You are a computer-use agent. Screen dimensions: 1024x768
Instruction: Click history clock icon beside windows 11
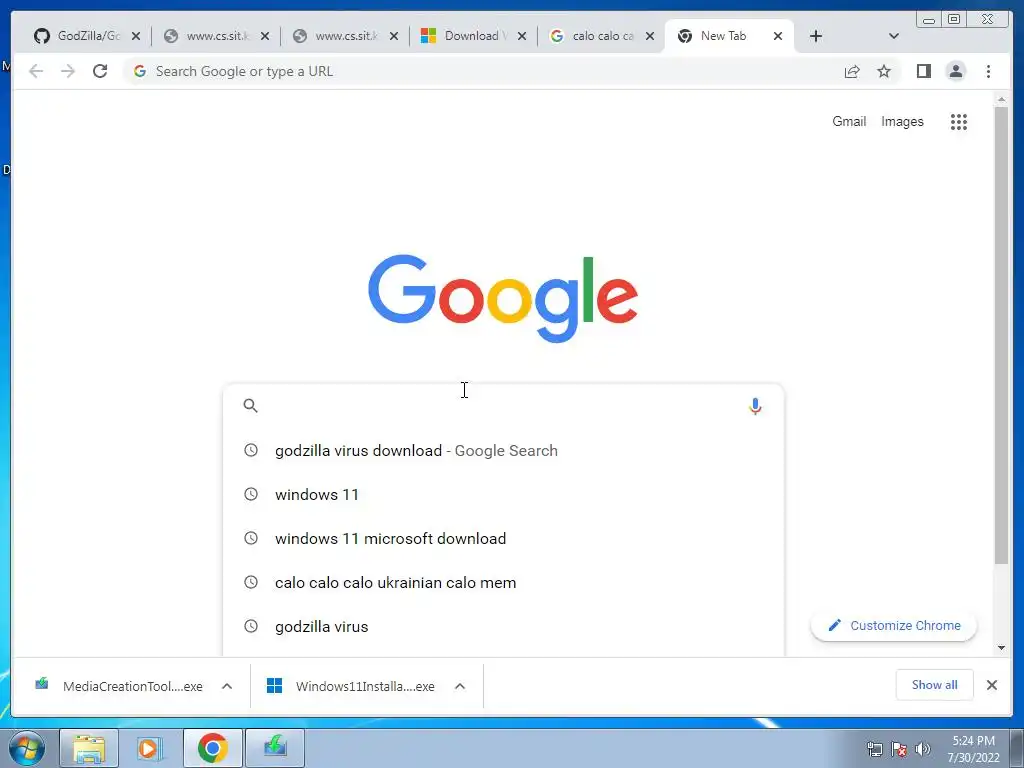click(251, 494)
